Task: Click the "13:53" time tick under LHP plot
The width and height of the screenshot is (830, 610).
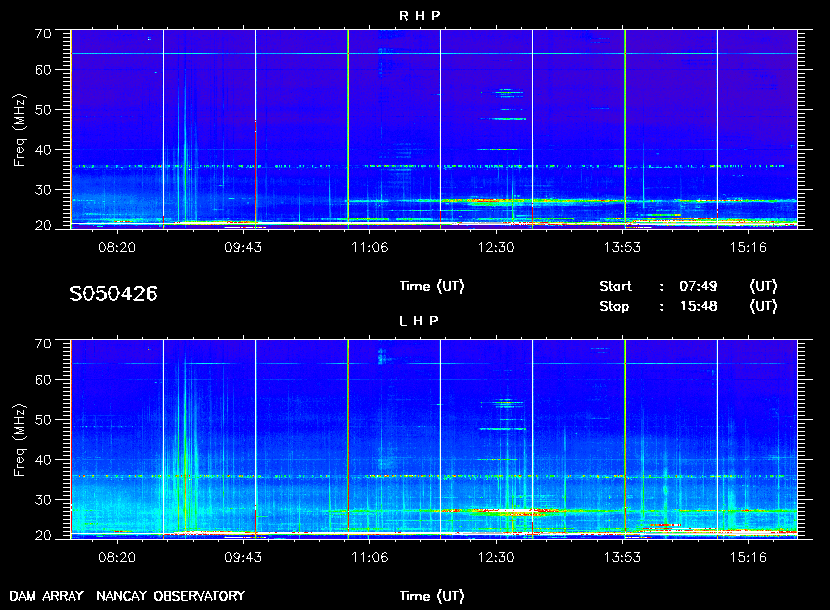Action: pos(622,558)
